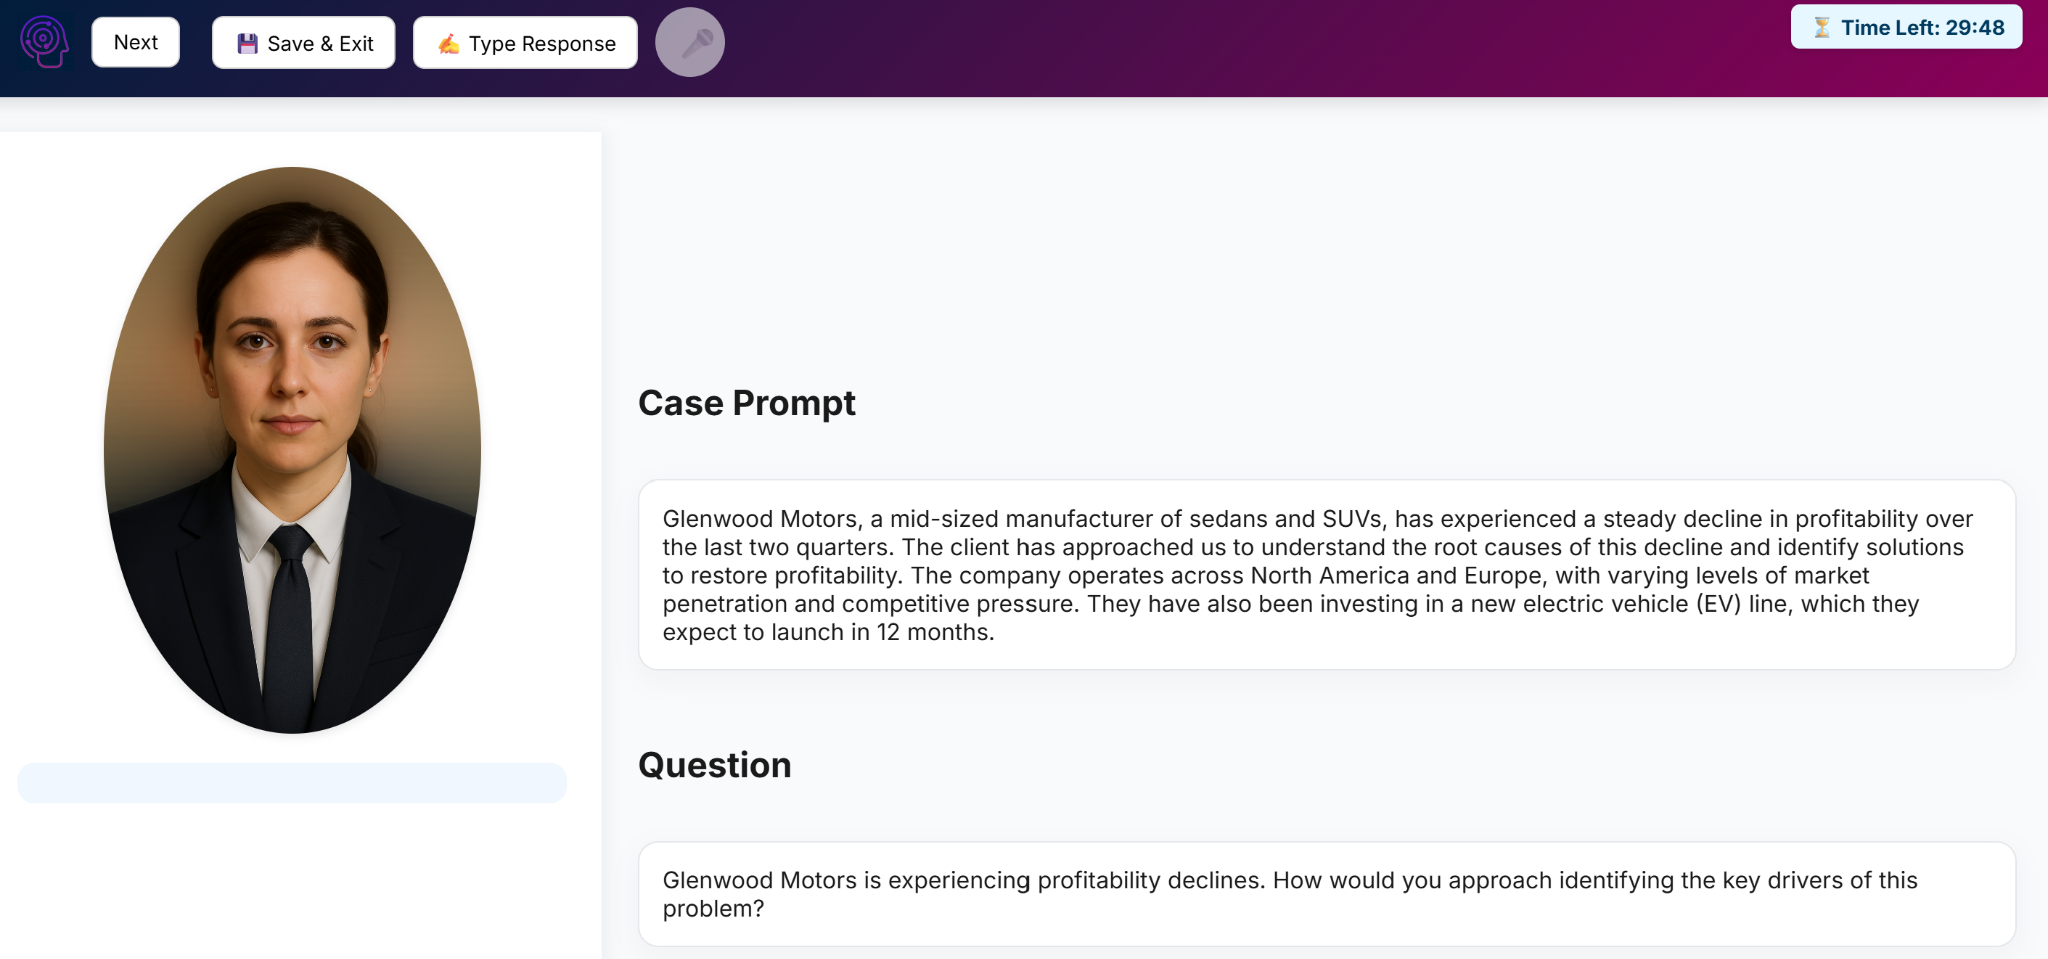Viewport: 2048px width, 959px height.
Task: Toggle typing mode via Type Response
Action: 525,43
